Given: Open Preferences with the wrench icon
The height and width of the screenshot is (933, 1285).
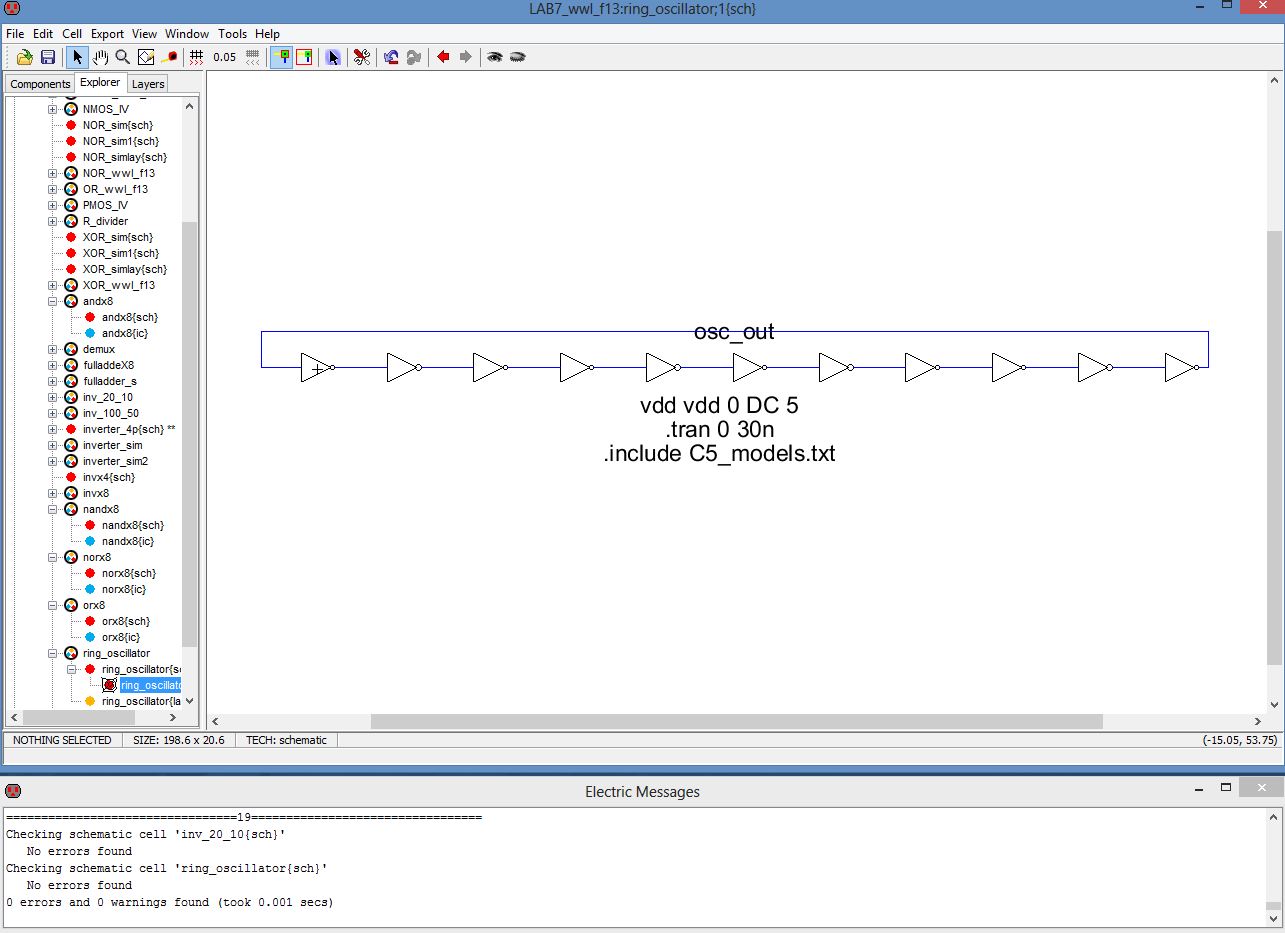Looking at the screenshot, I should [x=361, y=57].
